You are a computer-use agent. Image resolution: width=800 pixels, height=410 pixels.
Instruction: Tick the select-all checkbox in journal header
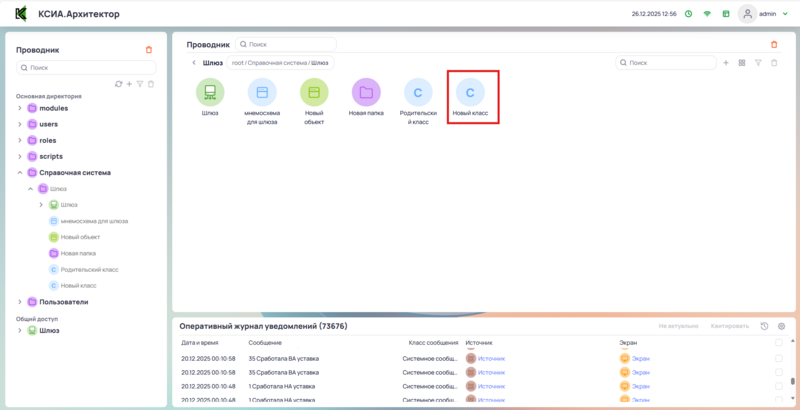779,342
